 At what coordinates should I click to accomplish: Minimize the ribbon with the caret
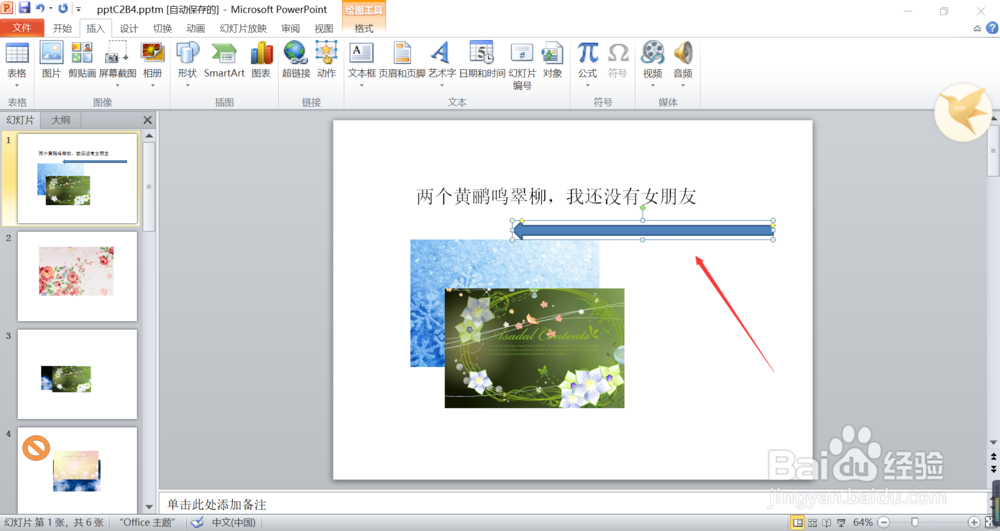(x=977, y=28)
